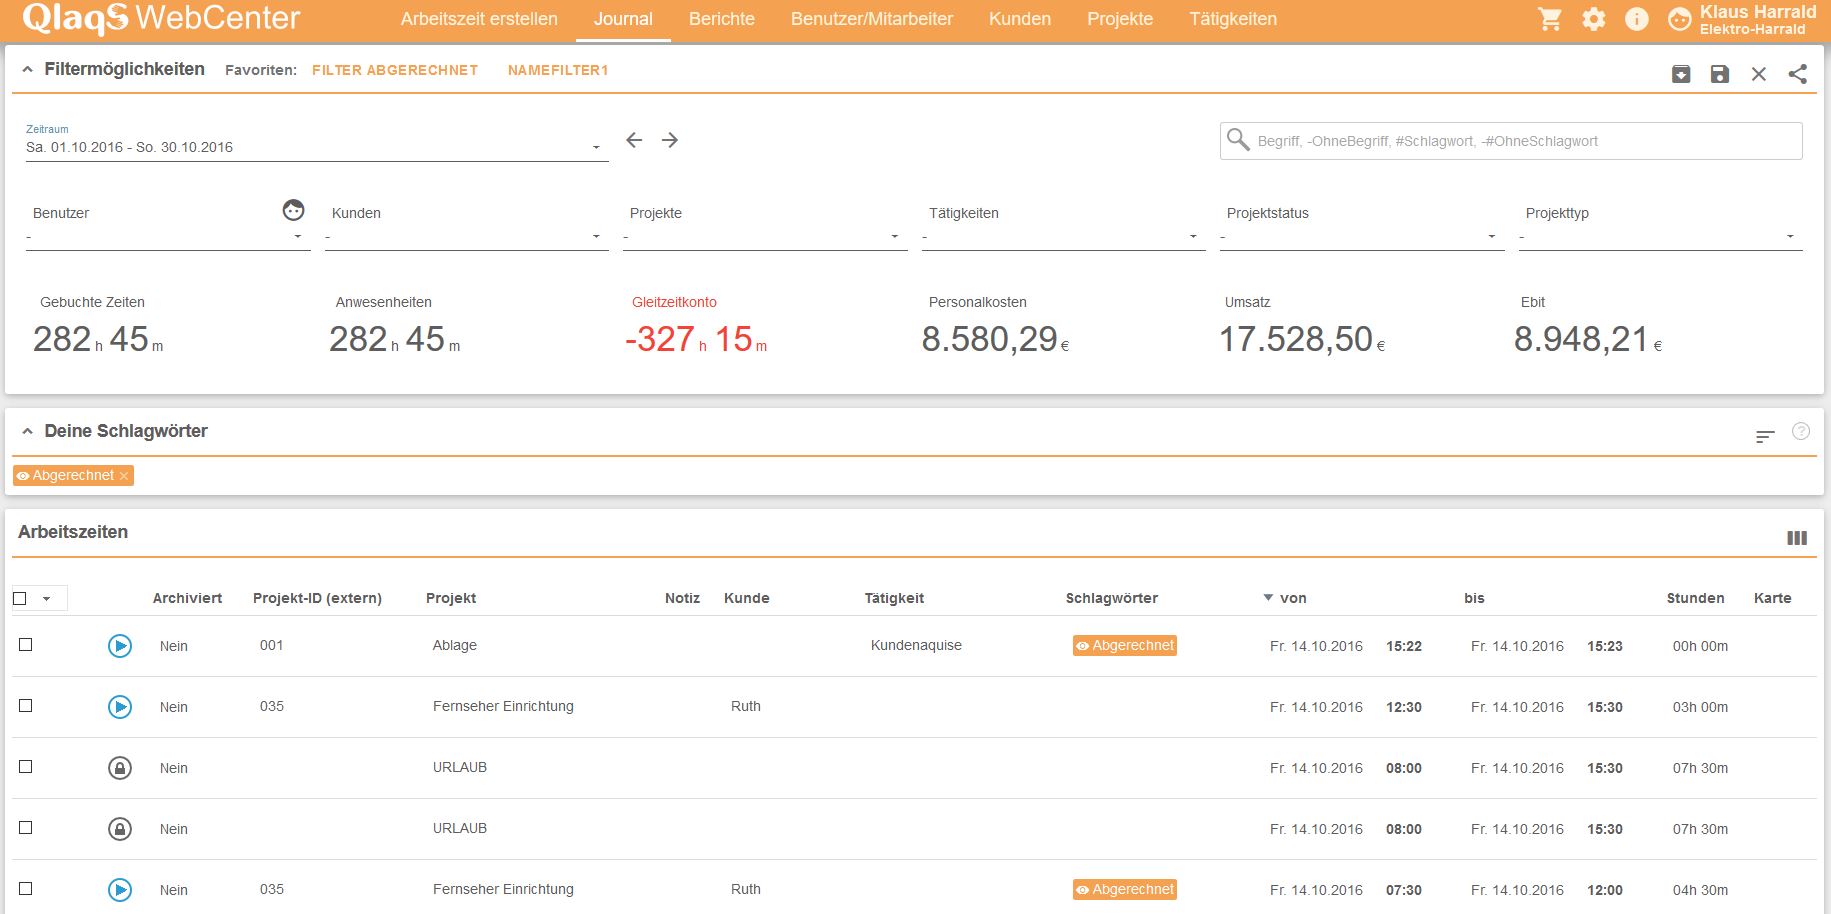This screenshot has width=1831, height=914.
Task: Open the Kunden navigation tab
Action: click(x=1020, y=19)
